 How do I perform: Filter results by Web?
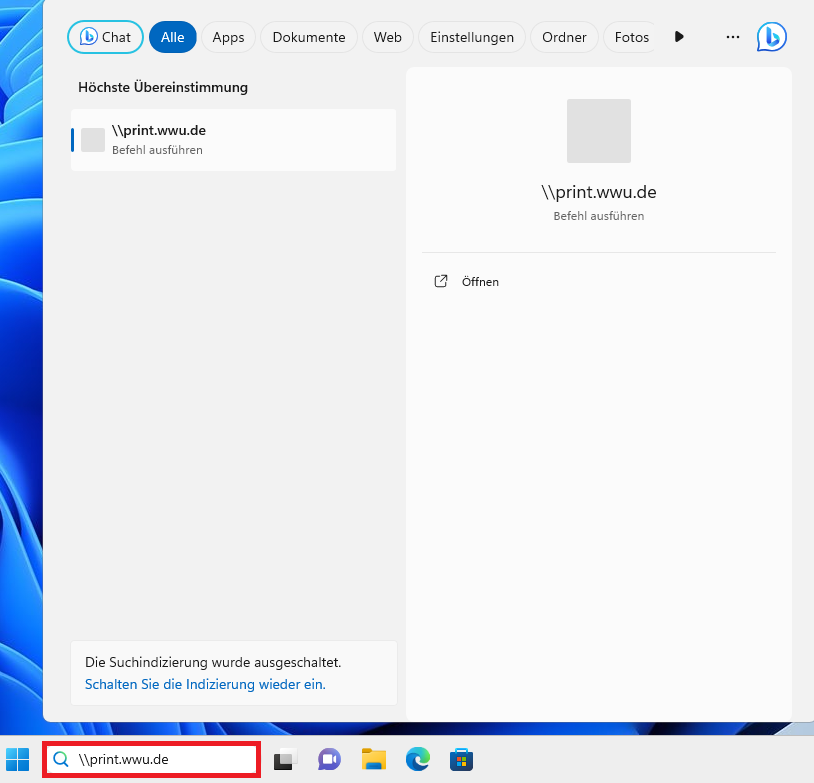[x=388, y=37]
